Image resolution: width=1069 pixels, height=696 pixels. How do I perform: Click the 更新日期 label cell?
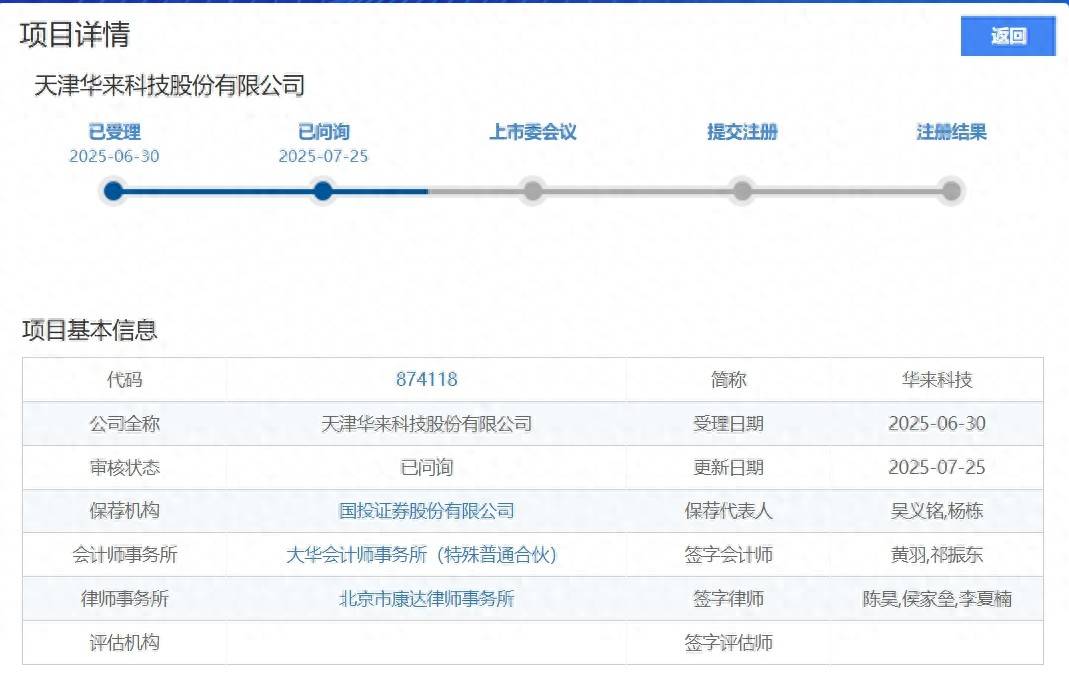tap(729, 468)
